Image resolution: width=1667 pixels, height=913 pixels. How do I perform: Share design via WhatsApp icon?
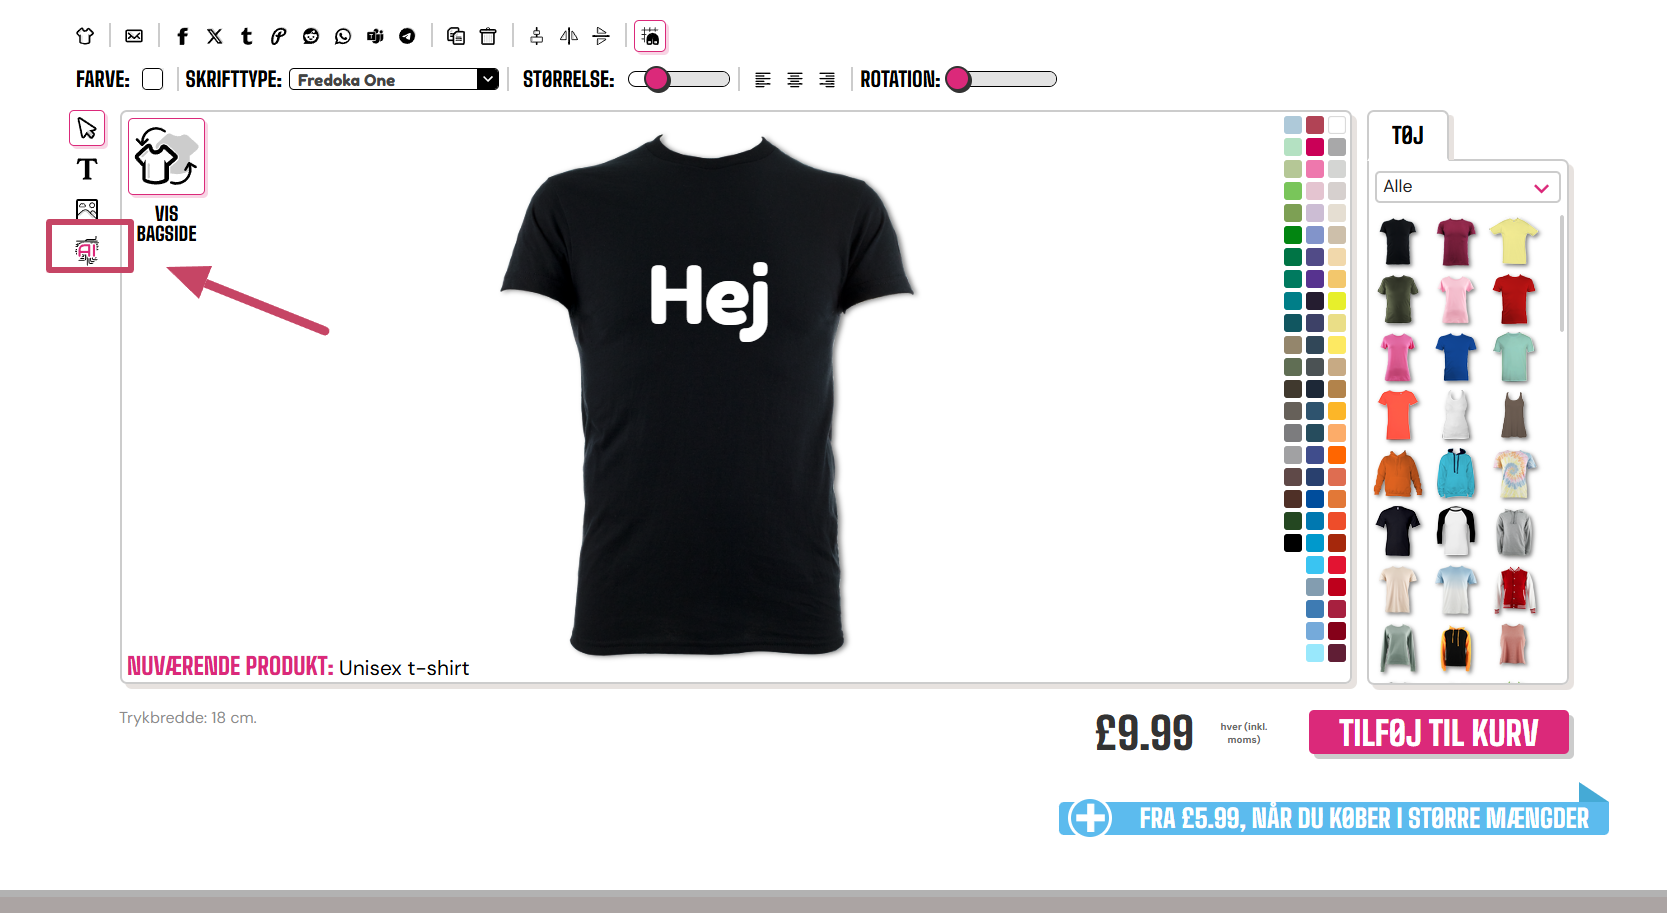(x=343, y=36)
